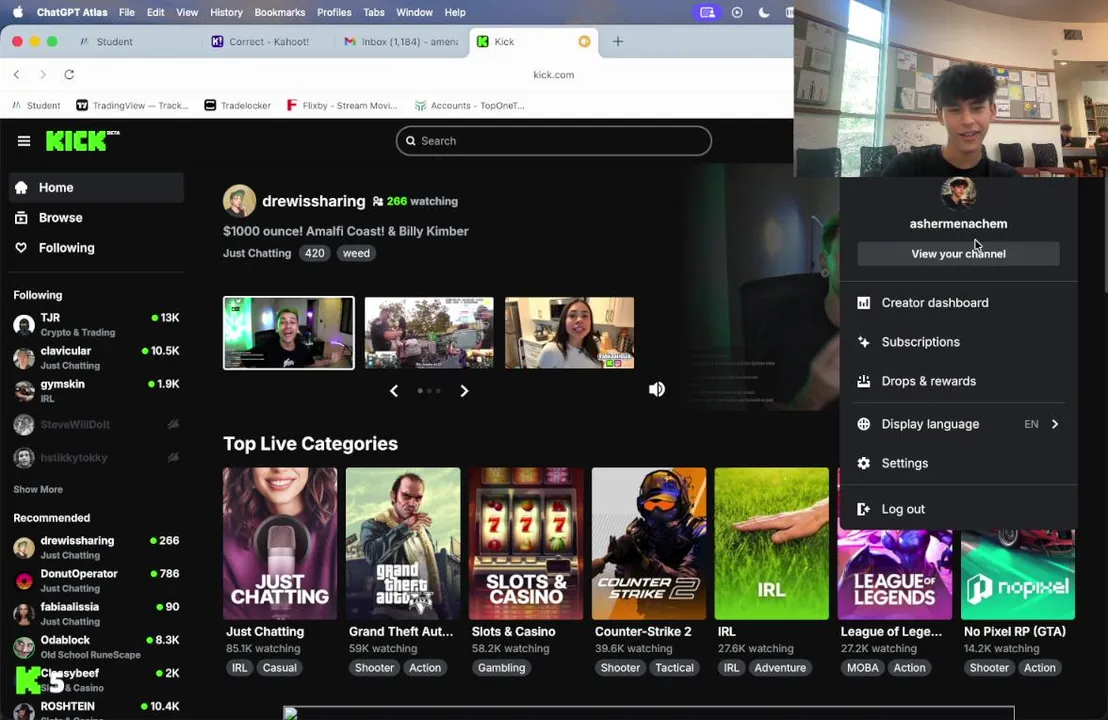Click View your channel button
The image size is (1108, 720).
[x=958, y=254]
